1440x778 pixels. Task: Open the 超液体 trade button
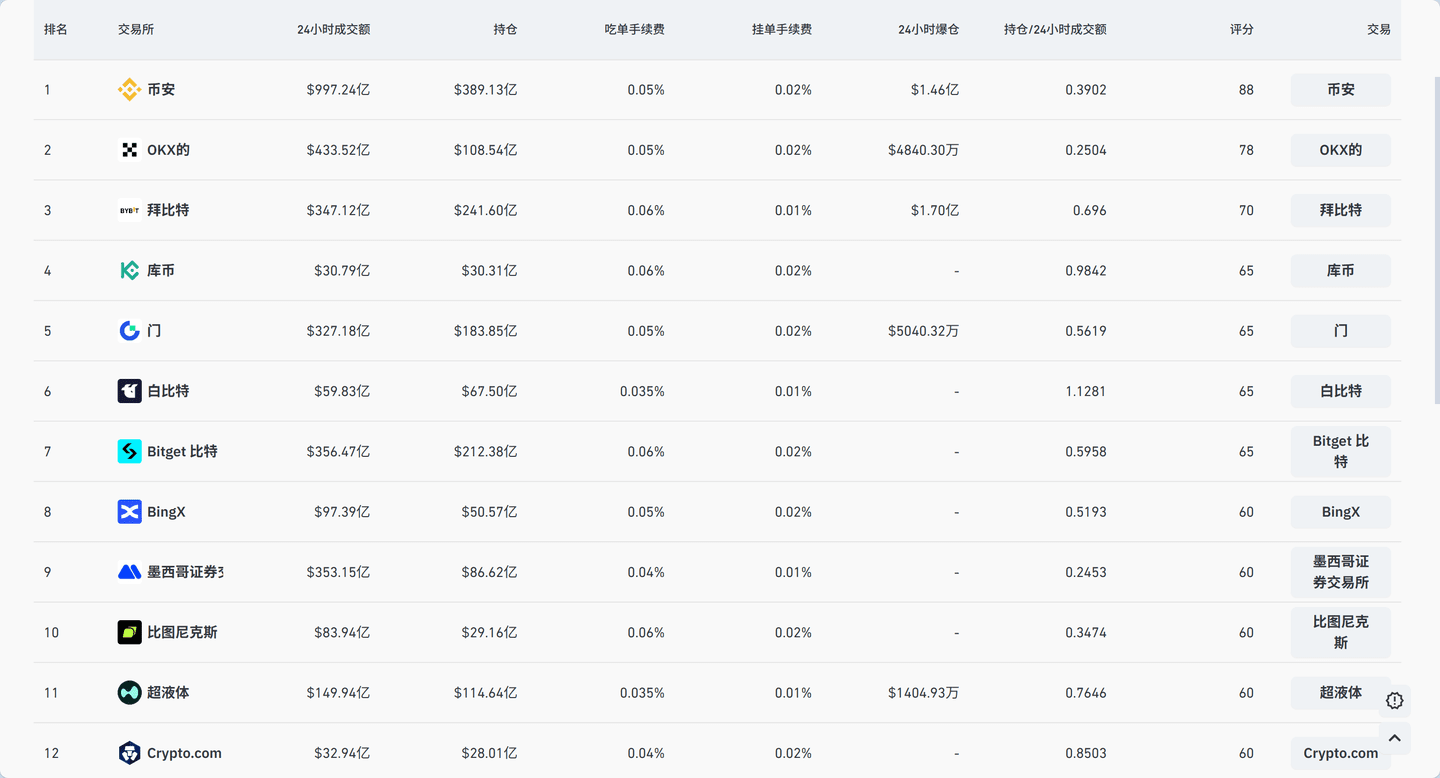[1340, 692]
